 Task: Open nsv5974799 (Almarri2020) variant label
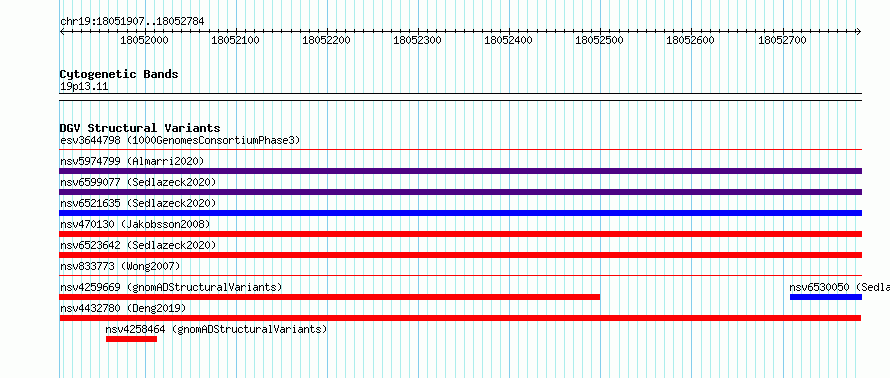132,161
